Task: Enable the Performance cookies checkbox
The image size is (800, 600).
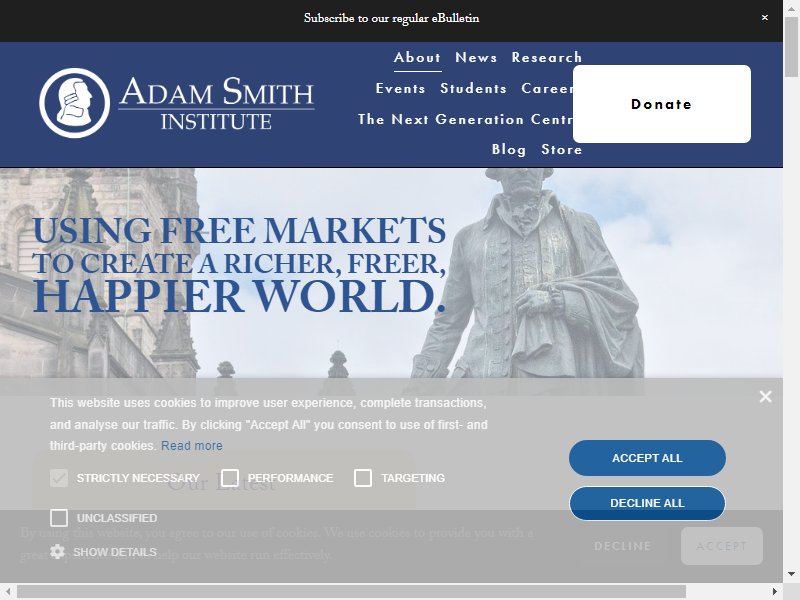Action: [x=230, y=478]
